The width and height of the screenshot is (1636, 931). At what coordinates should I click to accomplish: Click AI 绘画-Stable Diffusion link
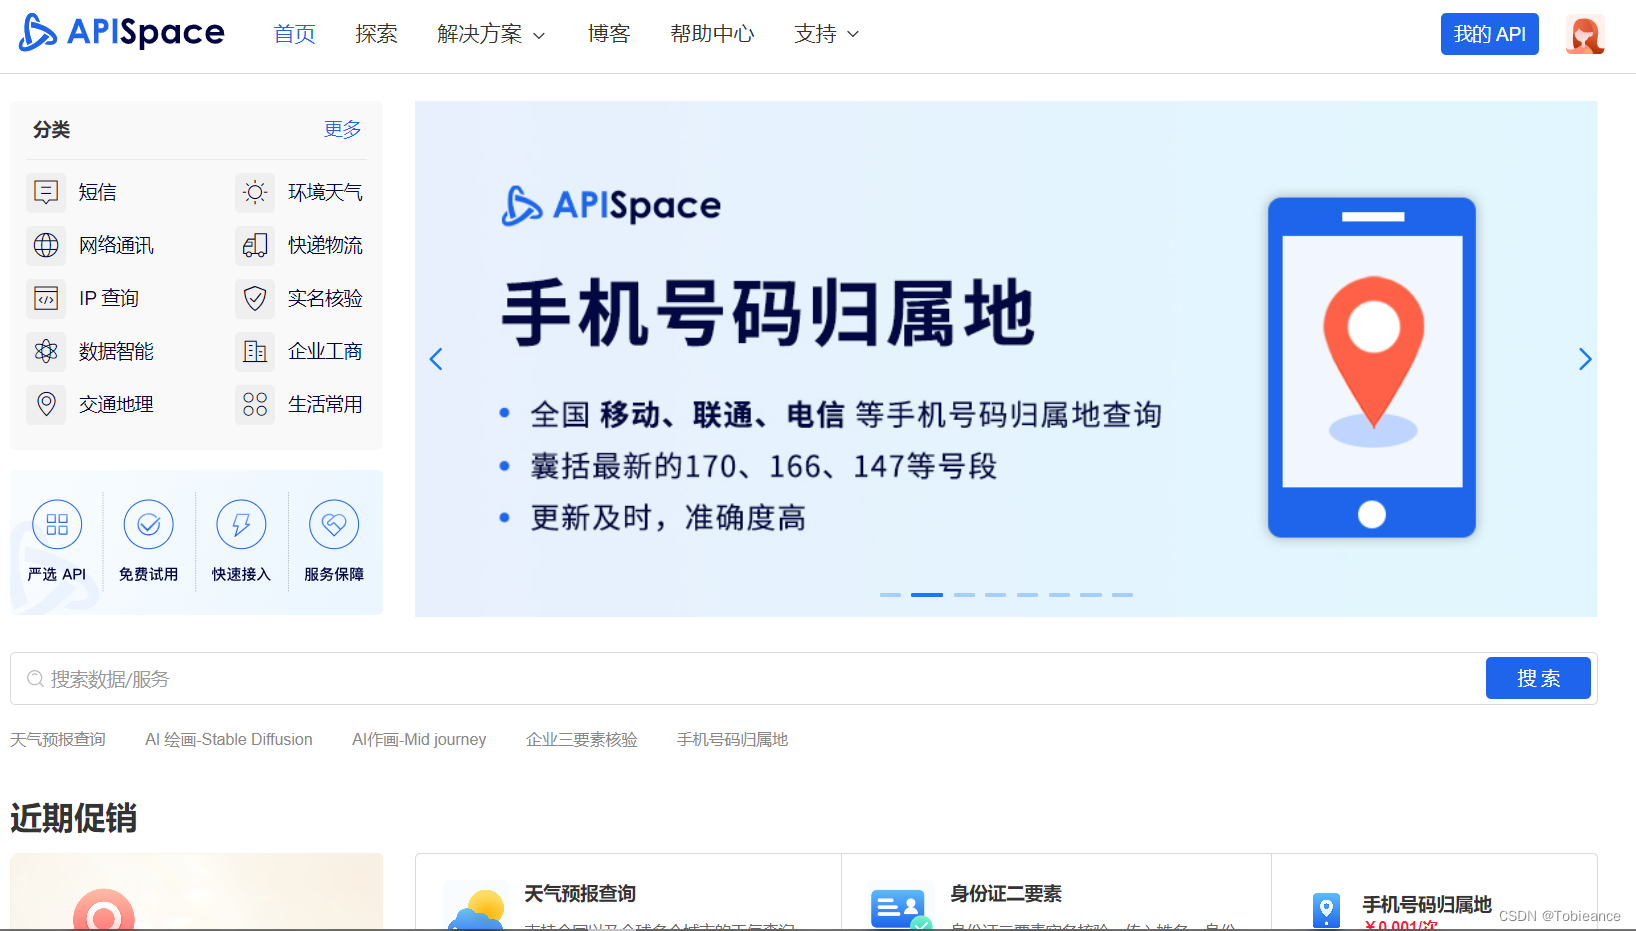[x=229, y=739]
